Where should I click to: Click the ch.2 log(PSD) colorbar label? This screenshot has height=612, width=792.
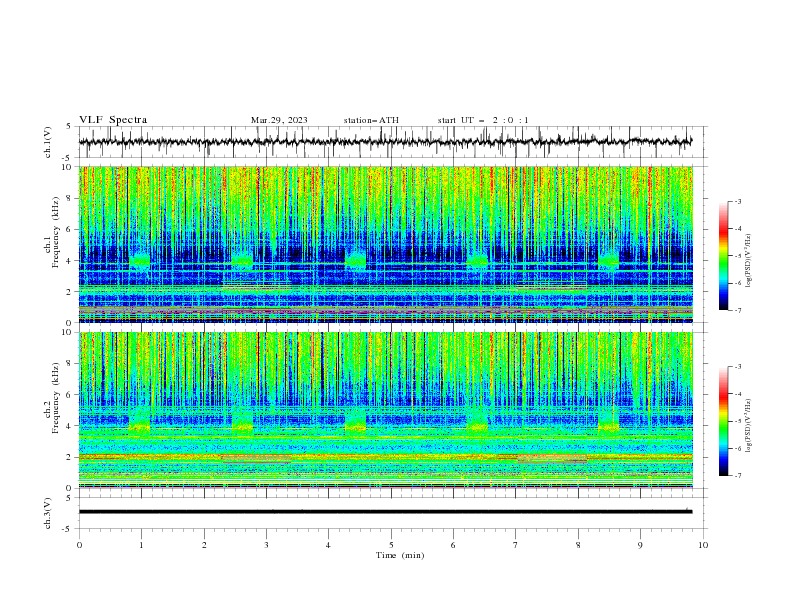click(749, 425)
